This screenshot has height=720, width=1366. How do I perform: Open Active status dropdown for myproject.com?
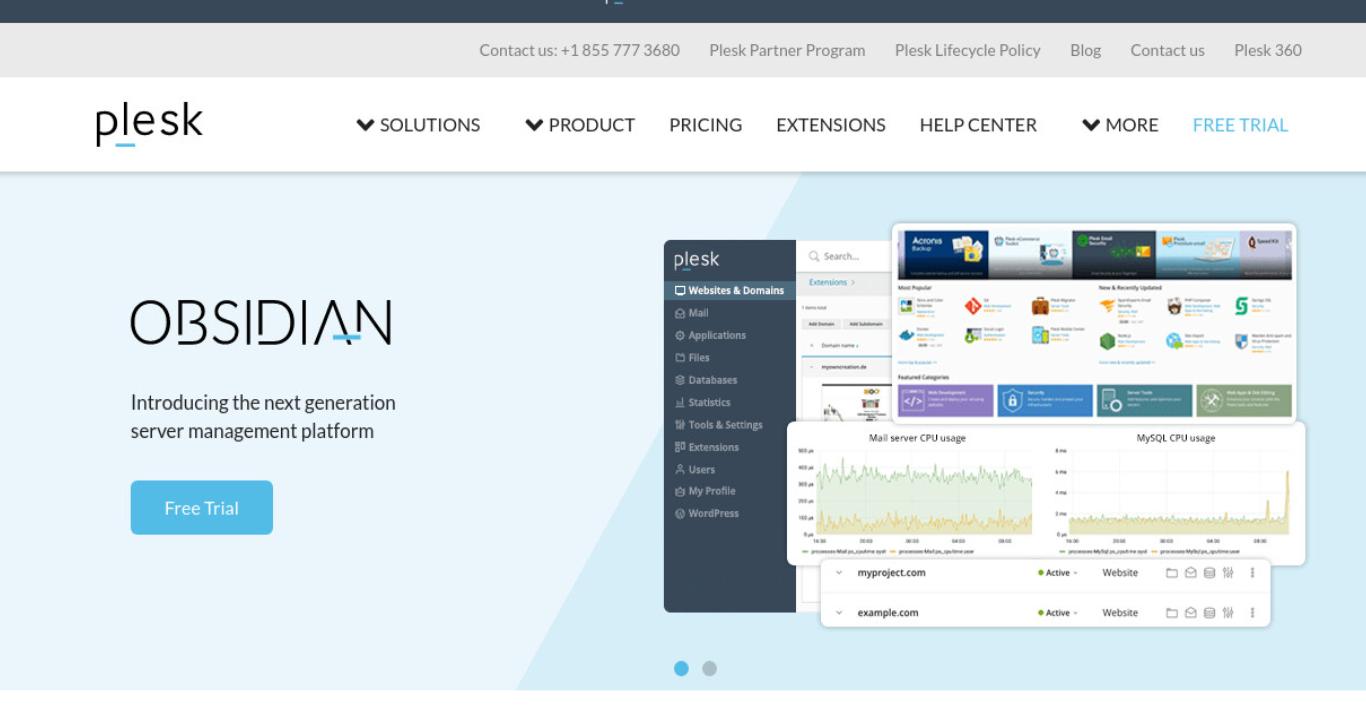tap(1058, 573)
